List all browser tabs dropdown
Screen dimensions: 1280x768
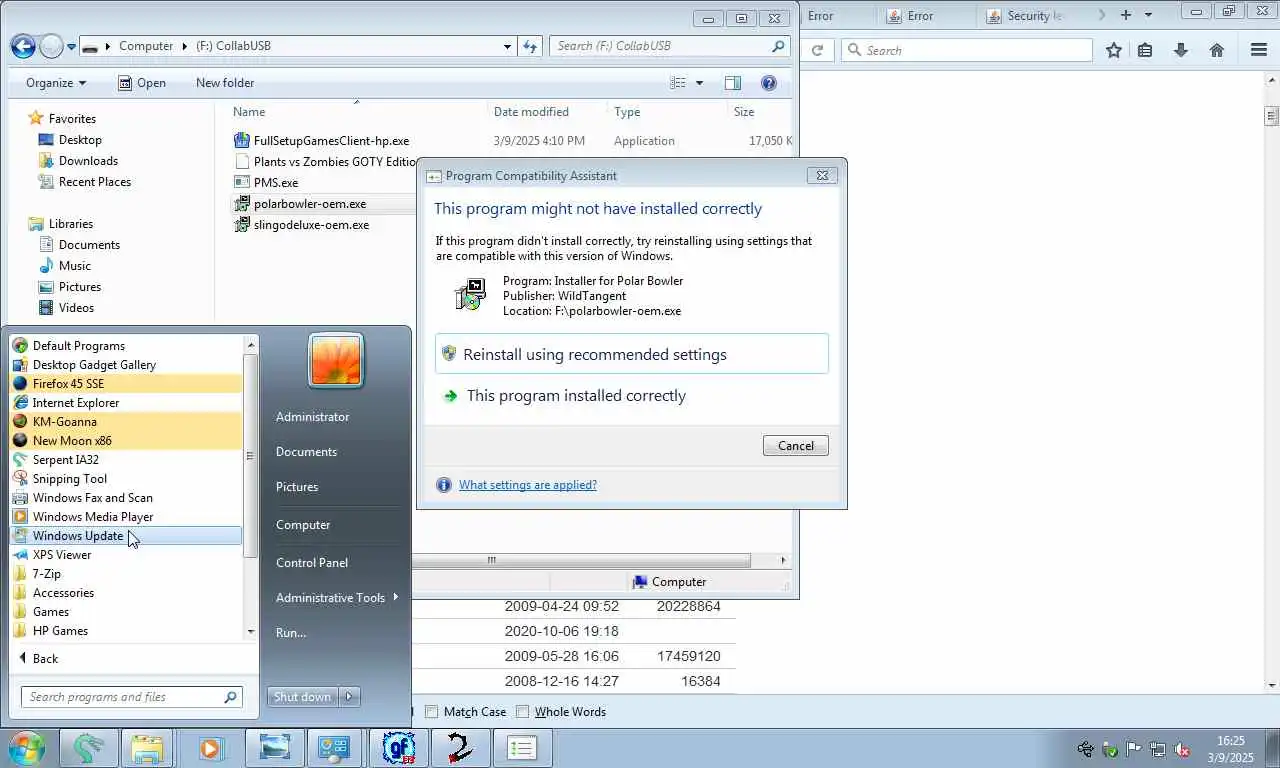pos(1148,15)
